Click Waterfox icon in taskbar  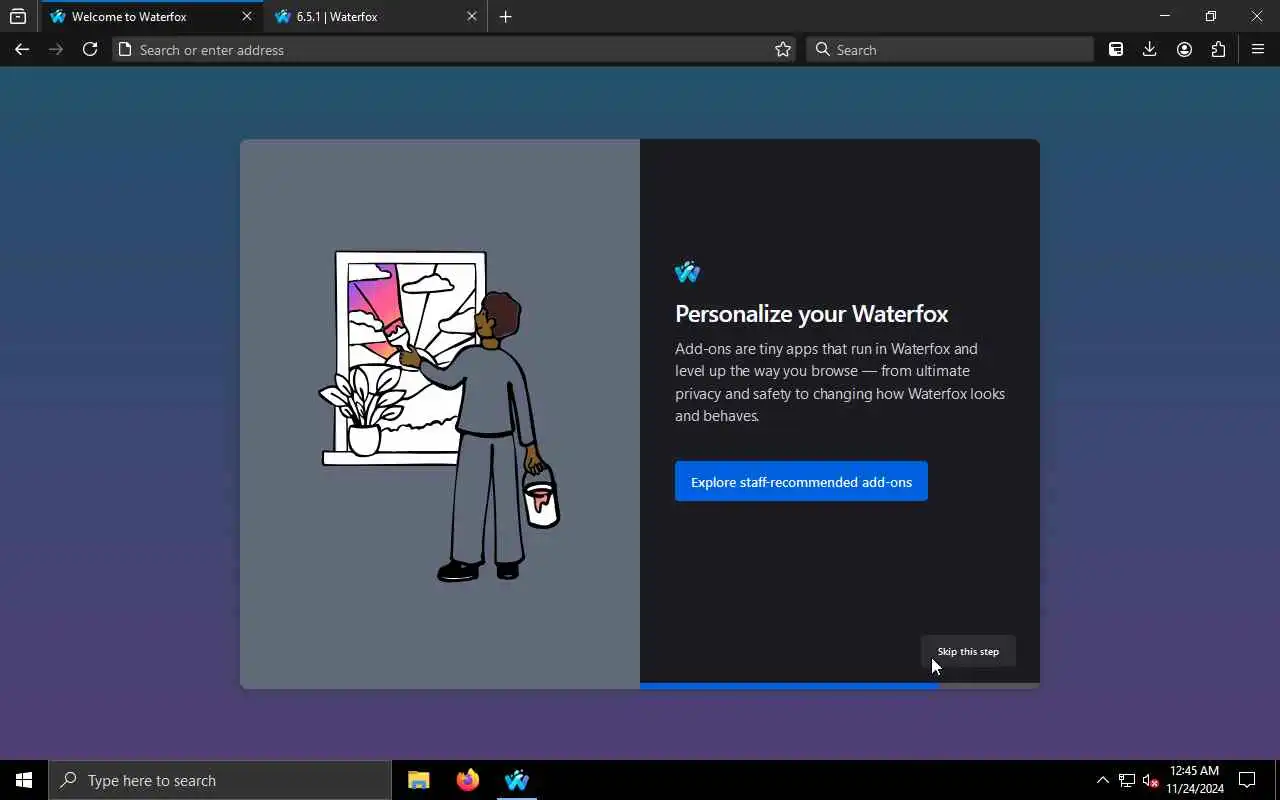pos(516,780)
